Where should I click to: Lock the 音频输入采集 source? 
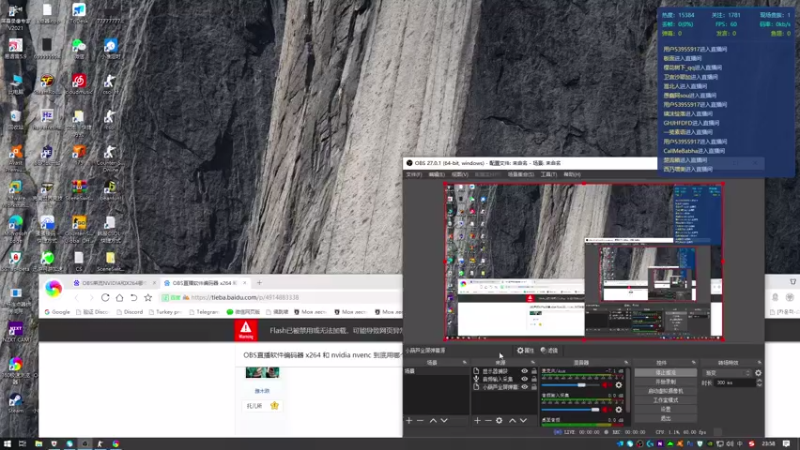(x=534, y=379)
